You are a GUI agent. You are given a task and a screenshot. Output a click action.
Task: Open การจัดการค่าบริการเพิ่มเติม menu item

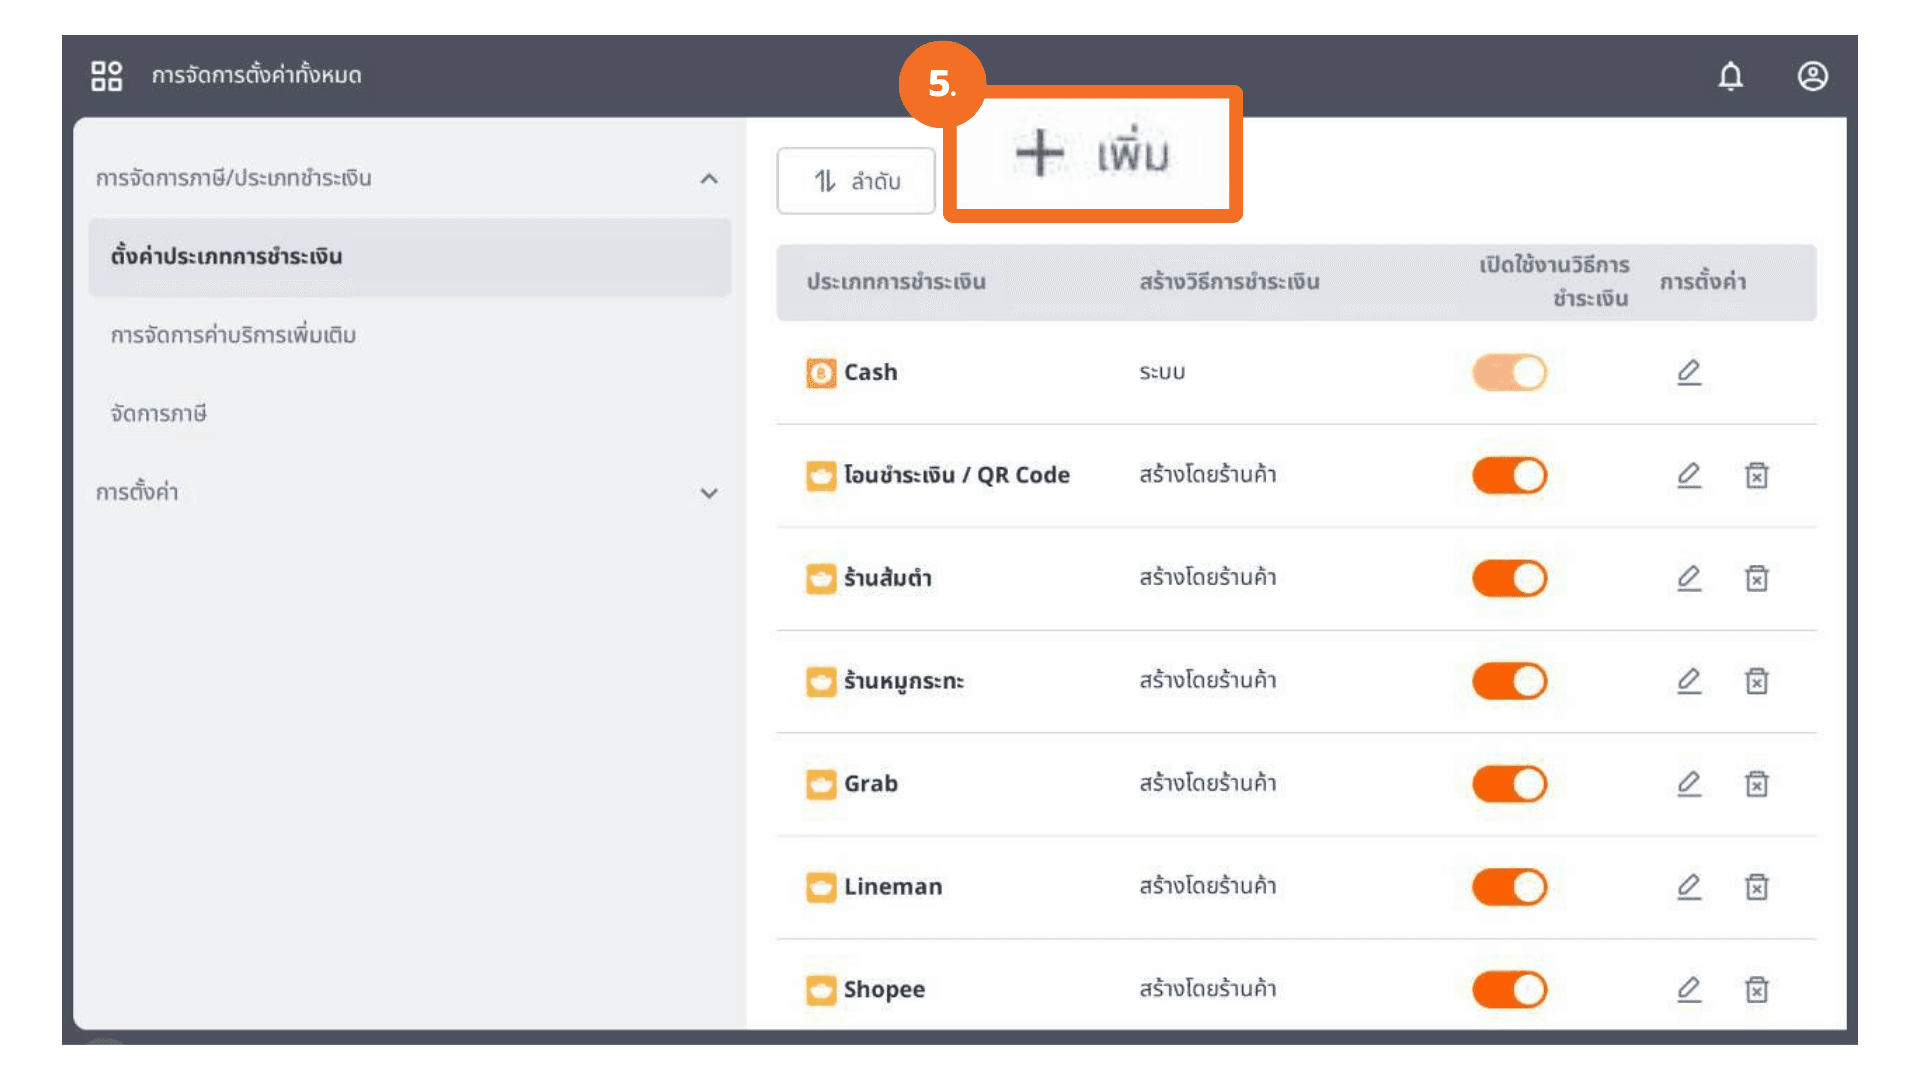click(x=233, y=335)
